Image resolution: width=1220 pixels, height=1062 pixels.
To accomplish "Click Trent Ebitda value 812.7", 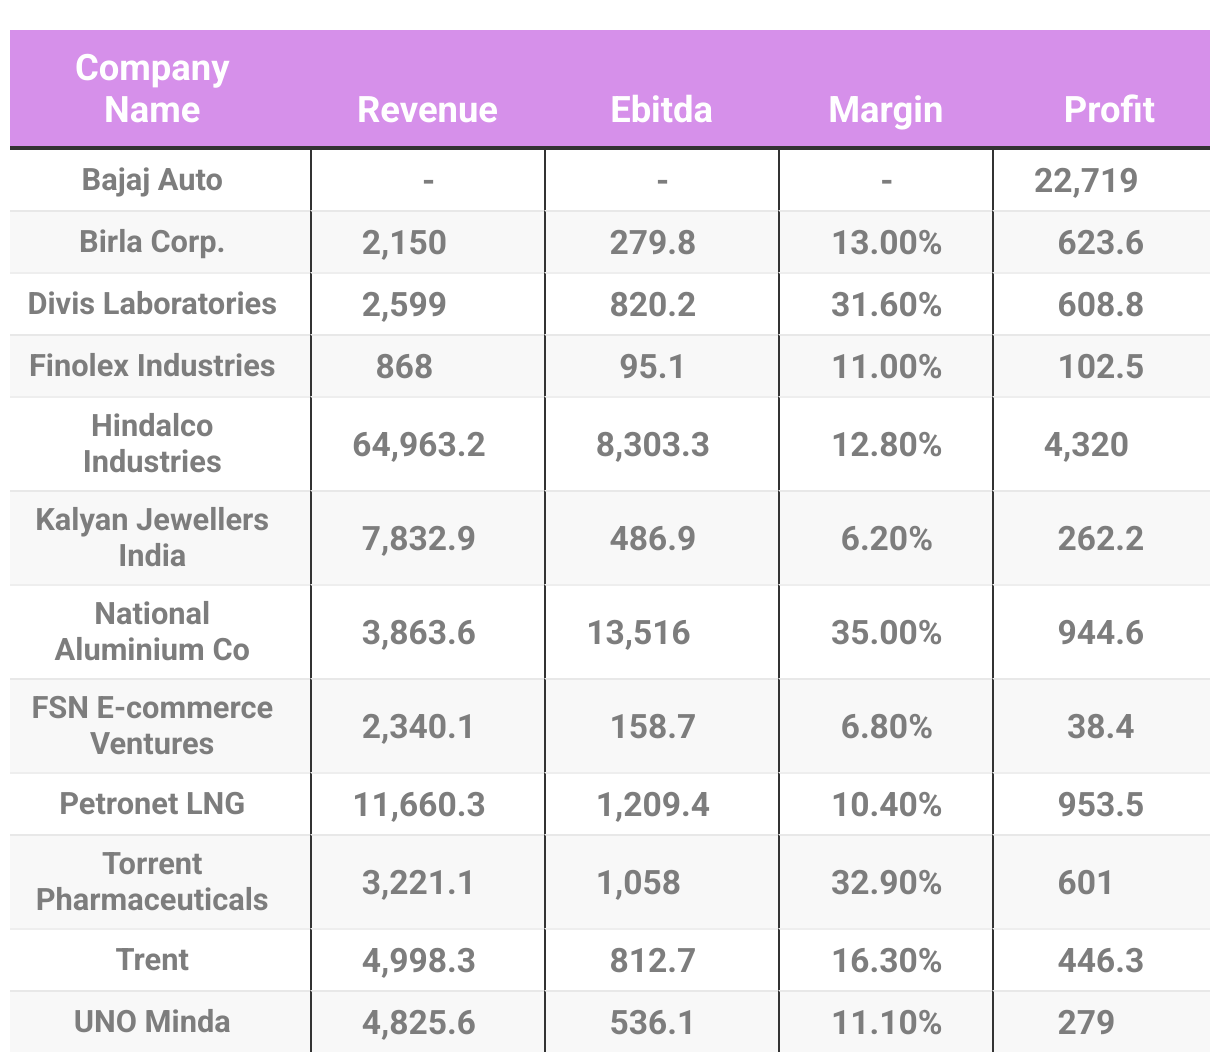I will 652,961.
